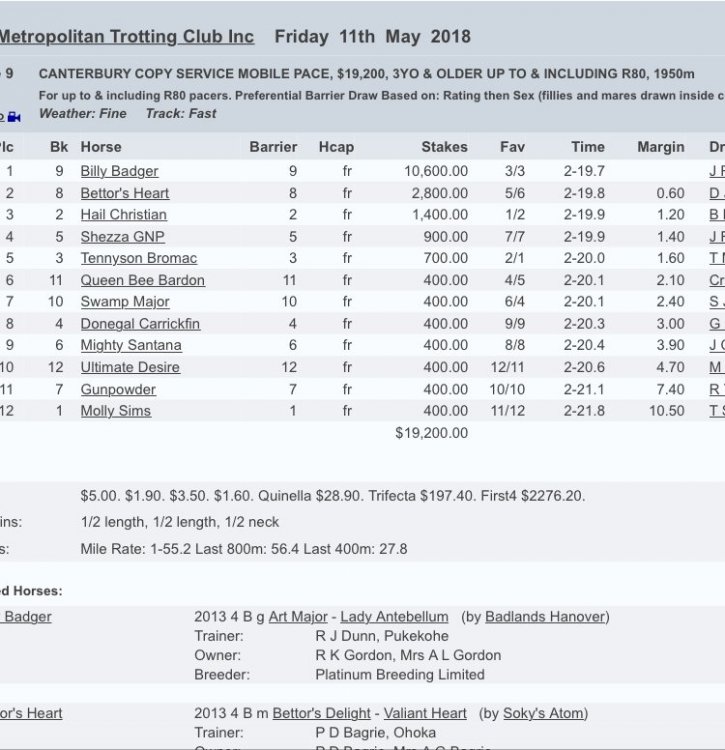Click the Hail Christian horse link

123,215
